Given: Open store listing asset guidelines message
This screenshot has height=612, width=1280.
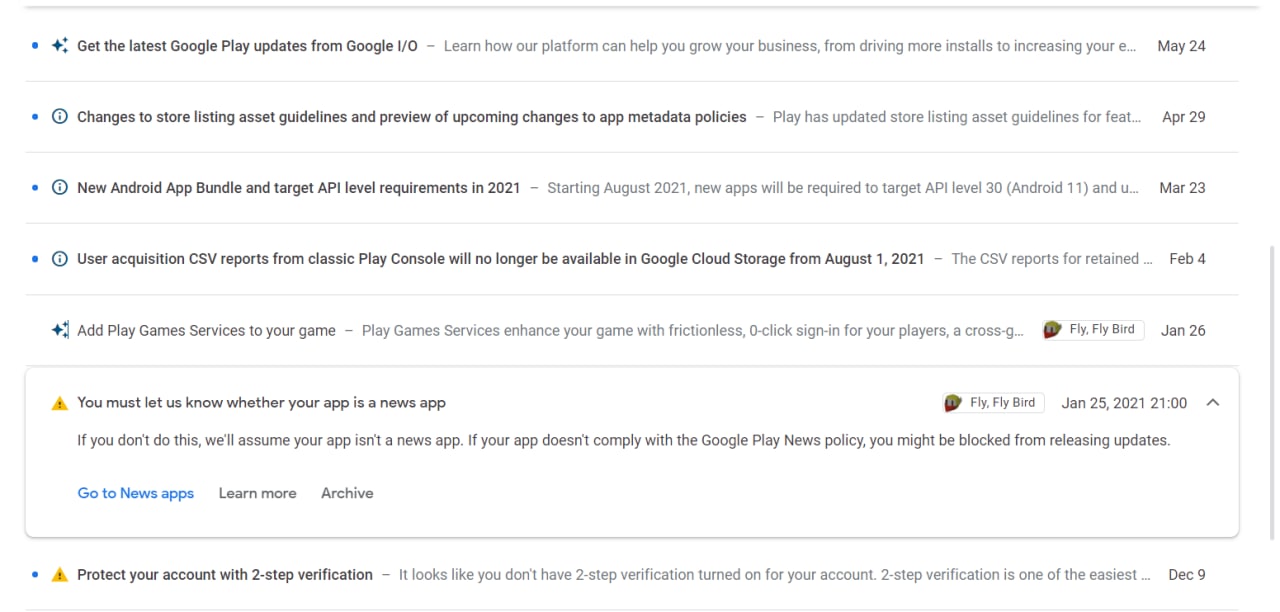Looking at the screenshot, I should 412,117.
